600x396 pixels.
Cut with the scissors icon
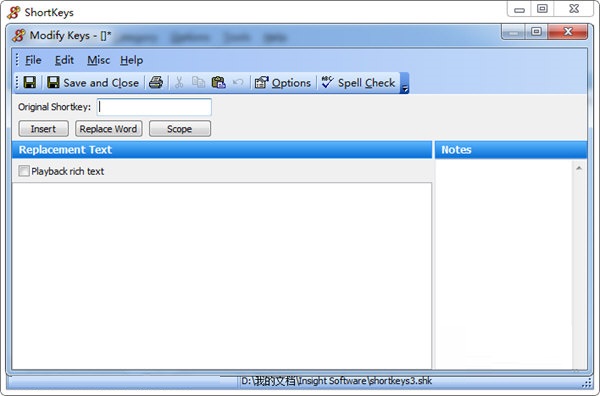coord(179,82)
